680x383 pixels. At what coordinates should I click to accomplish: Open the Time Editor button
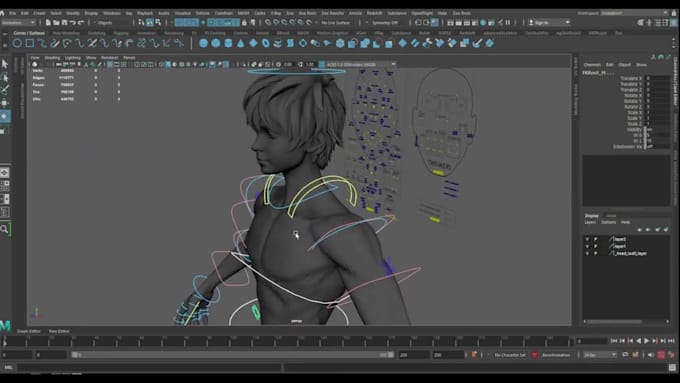point(59,331)
